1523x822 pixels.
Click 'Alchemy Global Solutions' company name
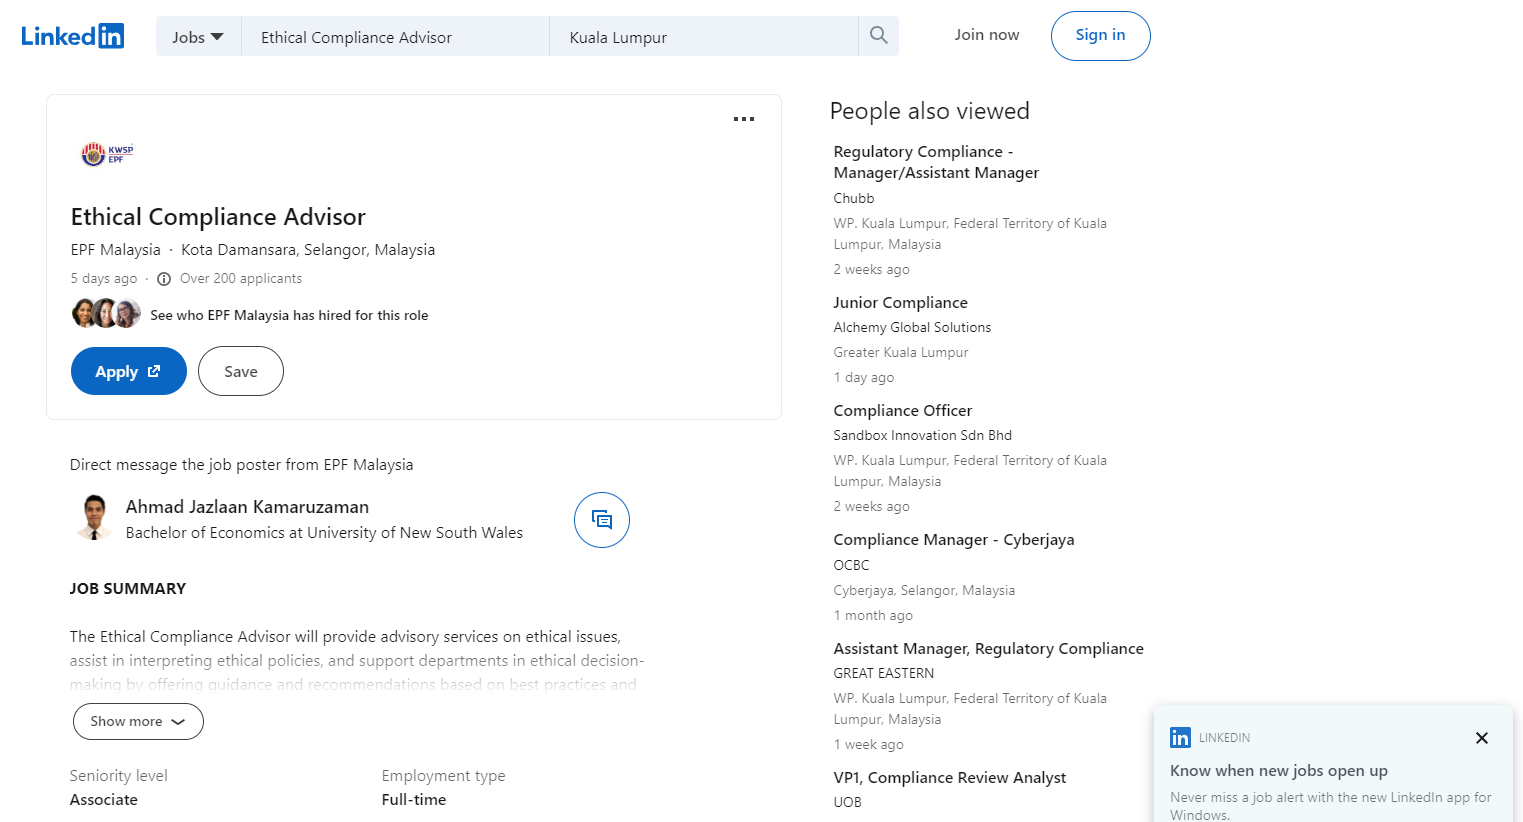912,328
